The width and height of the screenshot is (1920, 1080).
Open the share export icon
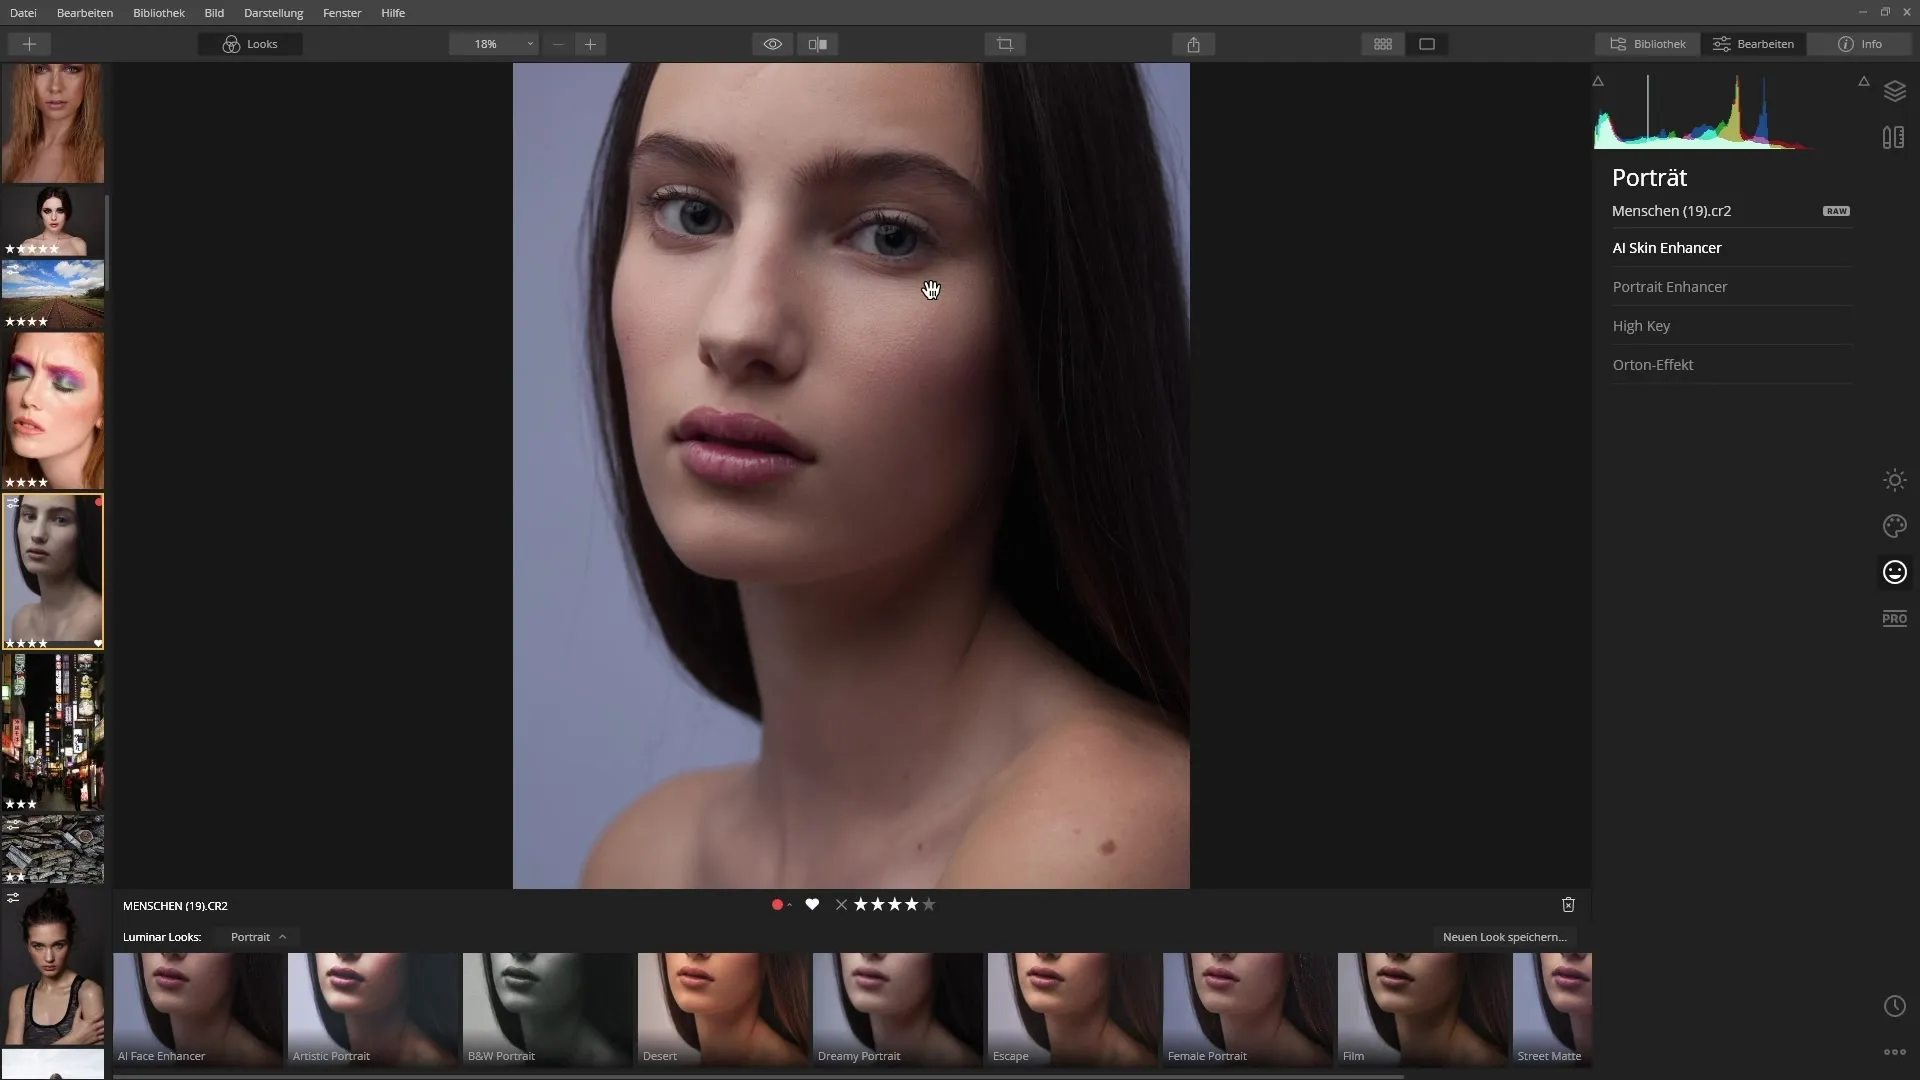click(1193, 44)
